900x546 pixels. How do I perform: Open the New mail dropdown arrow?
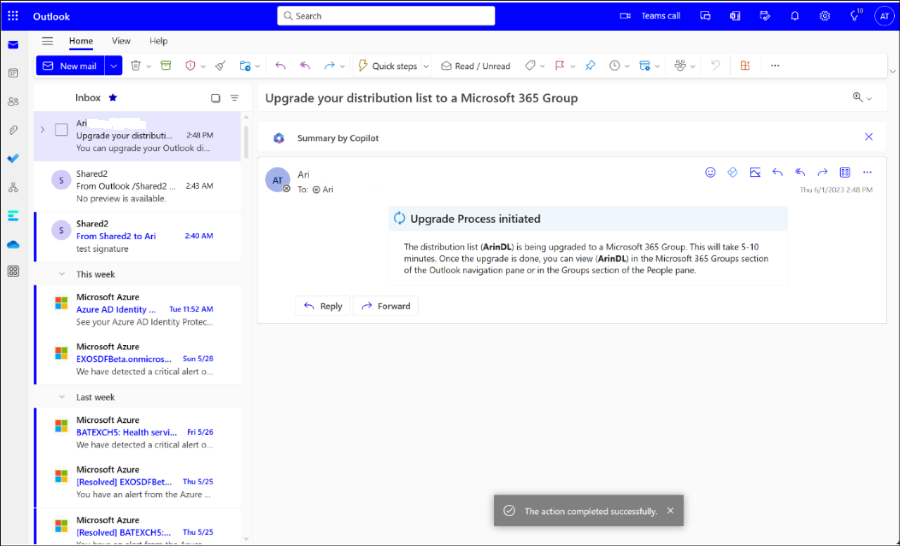114,66
